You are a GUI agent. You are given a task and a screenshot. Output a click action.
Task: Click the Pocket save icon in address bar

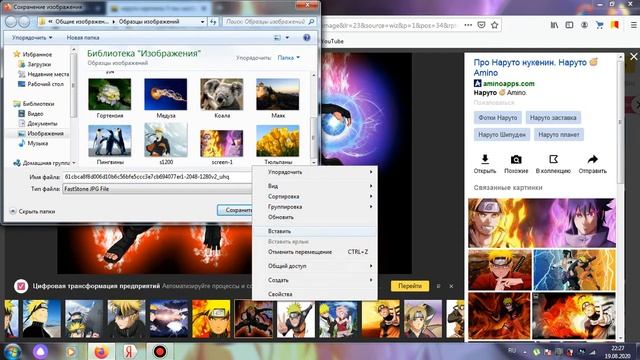click(x=482, y=25)
